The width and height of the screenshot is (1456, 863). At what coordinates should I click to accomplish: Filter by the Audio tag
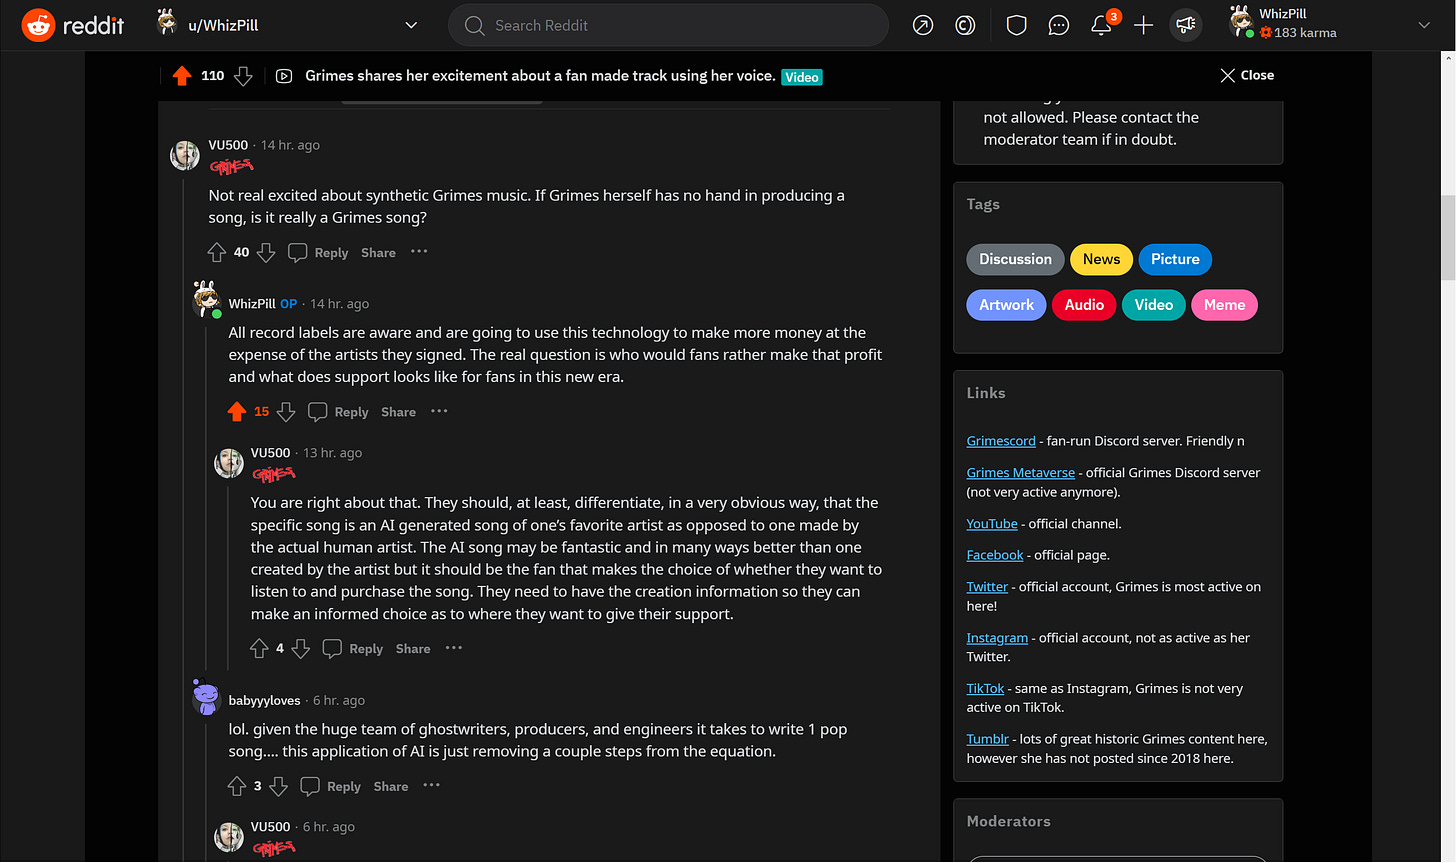pos(1084,305)
